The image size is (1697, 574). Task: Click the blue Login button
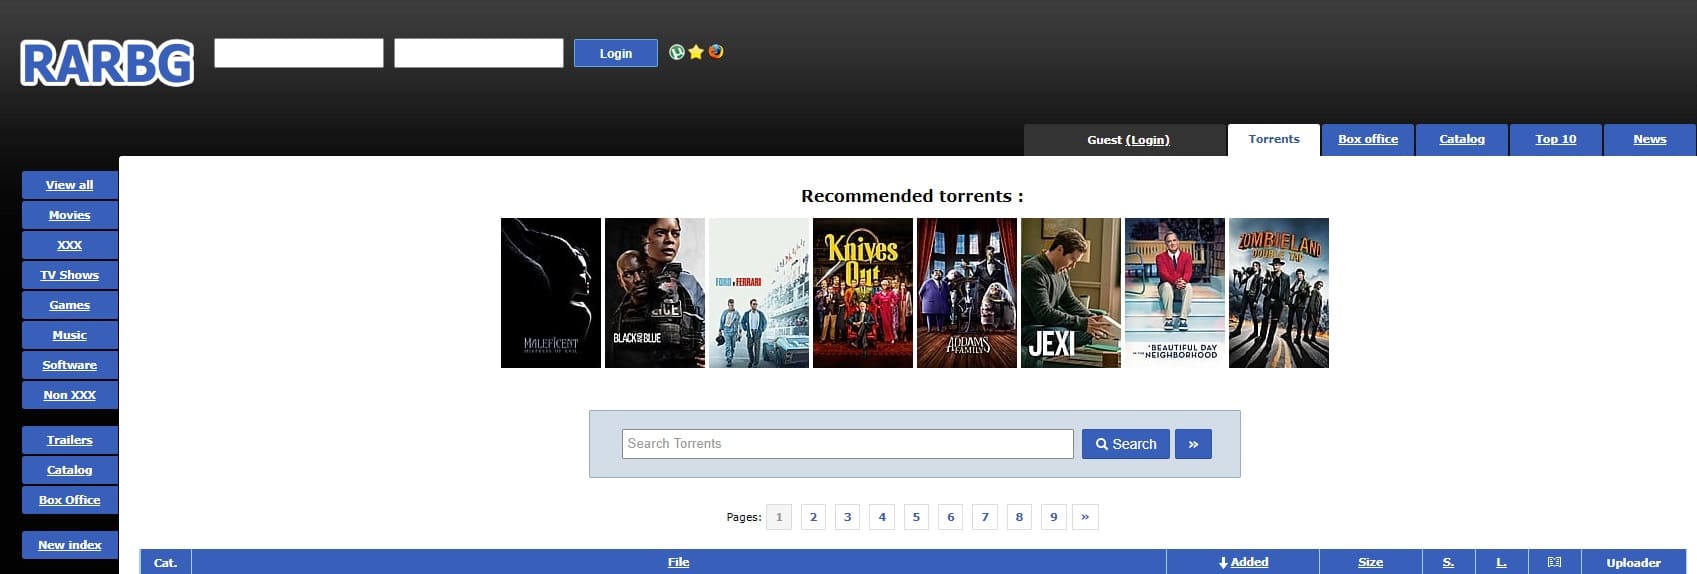coord(616,53)
